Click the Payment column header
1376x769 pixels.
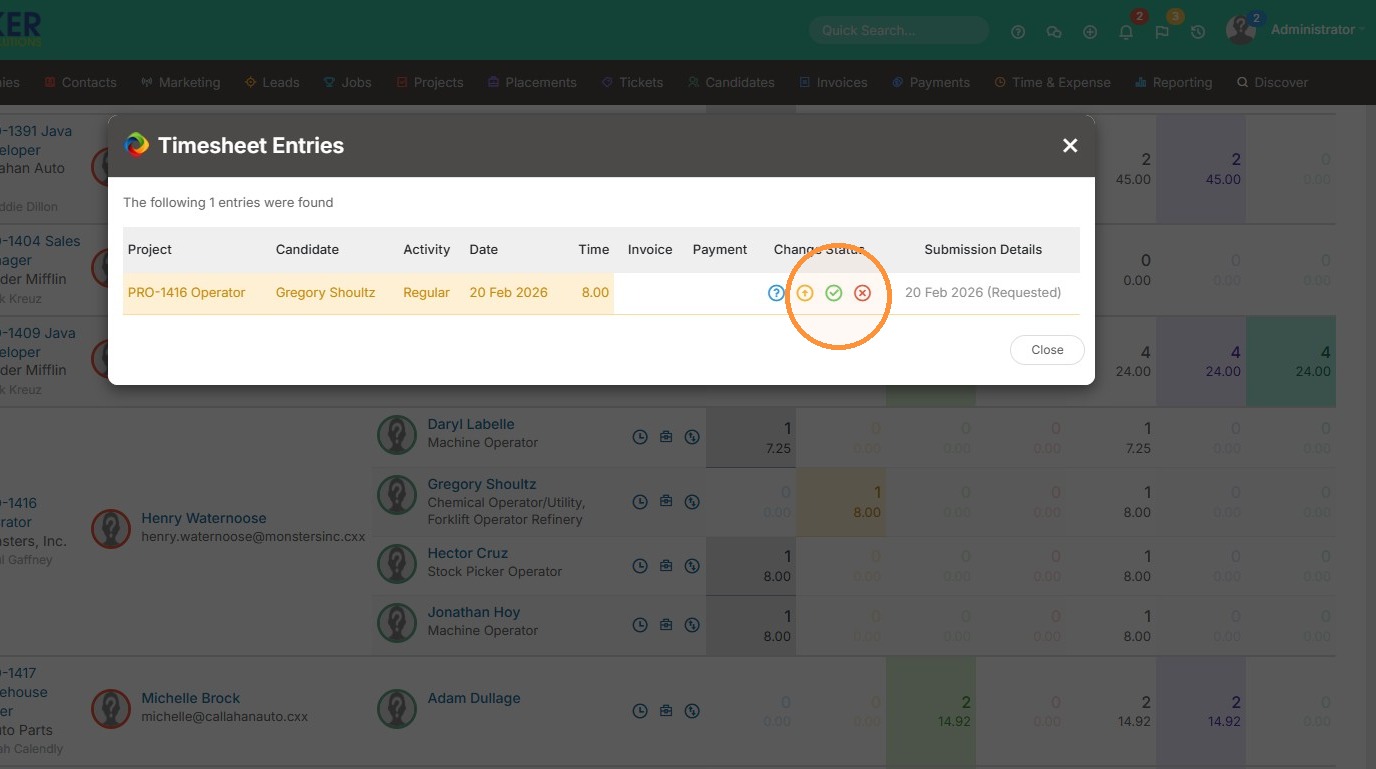click(720, 250)
